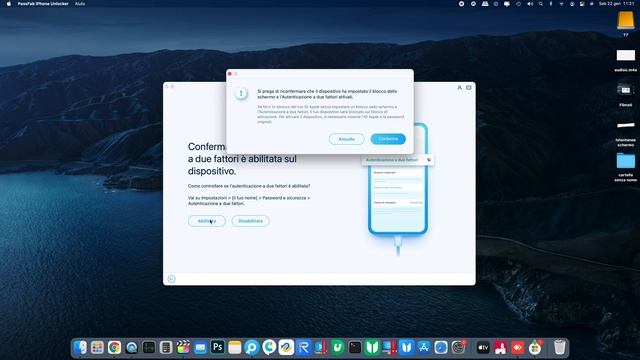This screenshot has height=360, width=640.
Task: Select the orange external drive desktop icon
Action: (625, 20)
